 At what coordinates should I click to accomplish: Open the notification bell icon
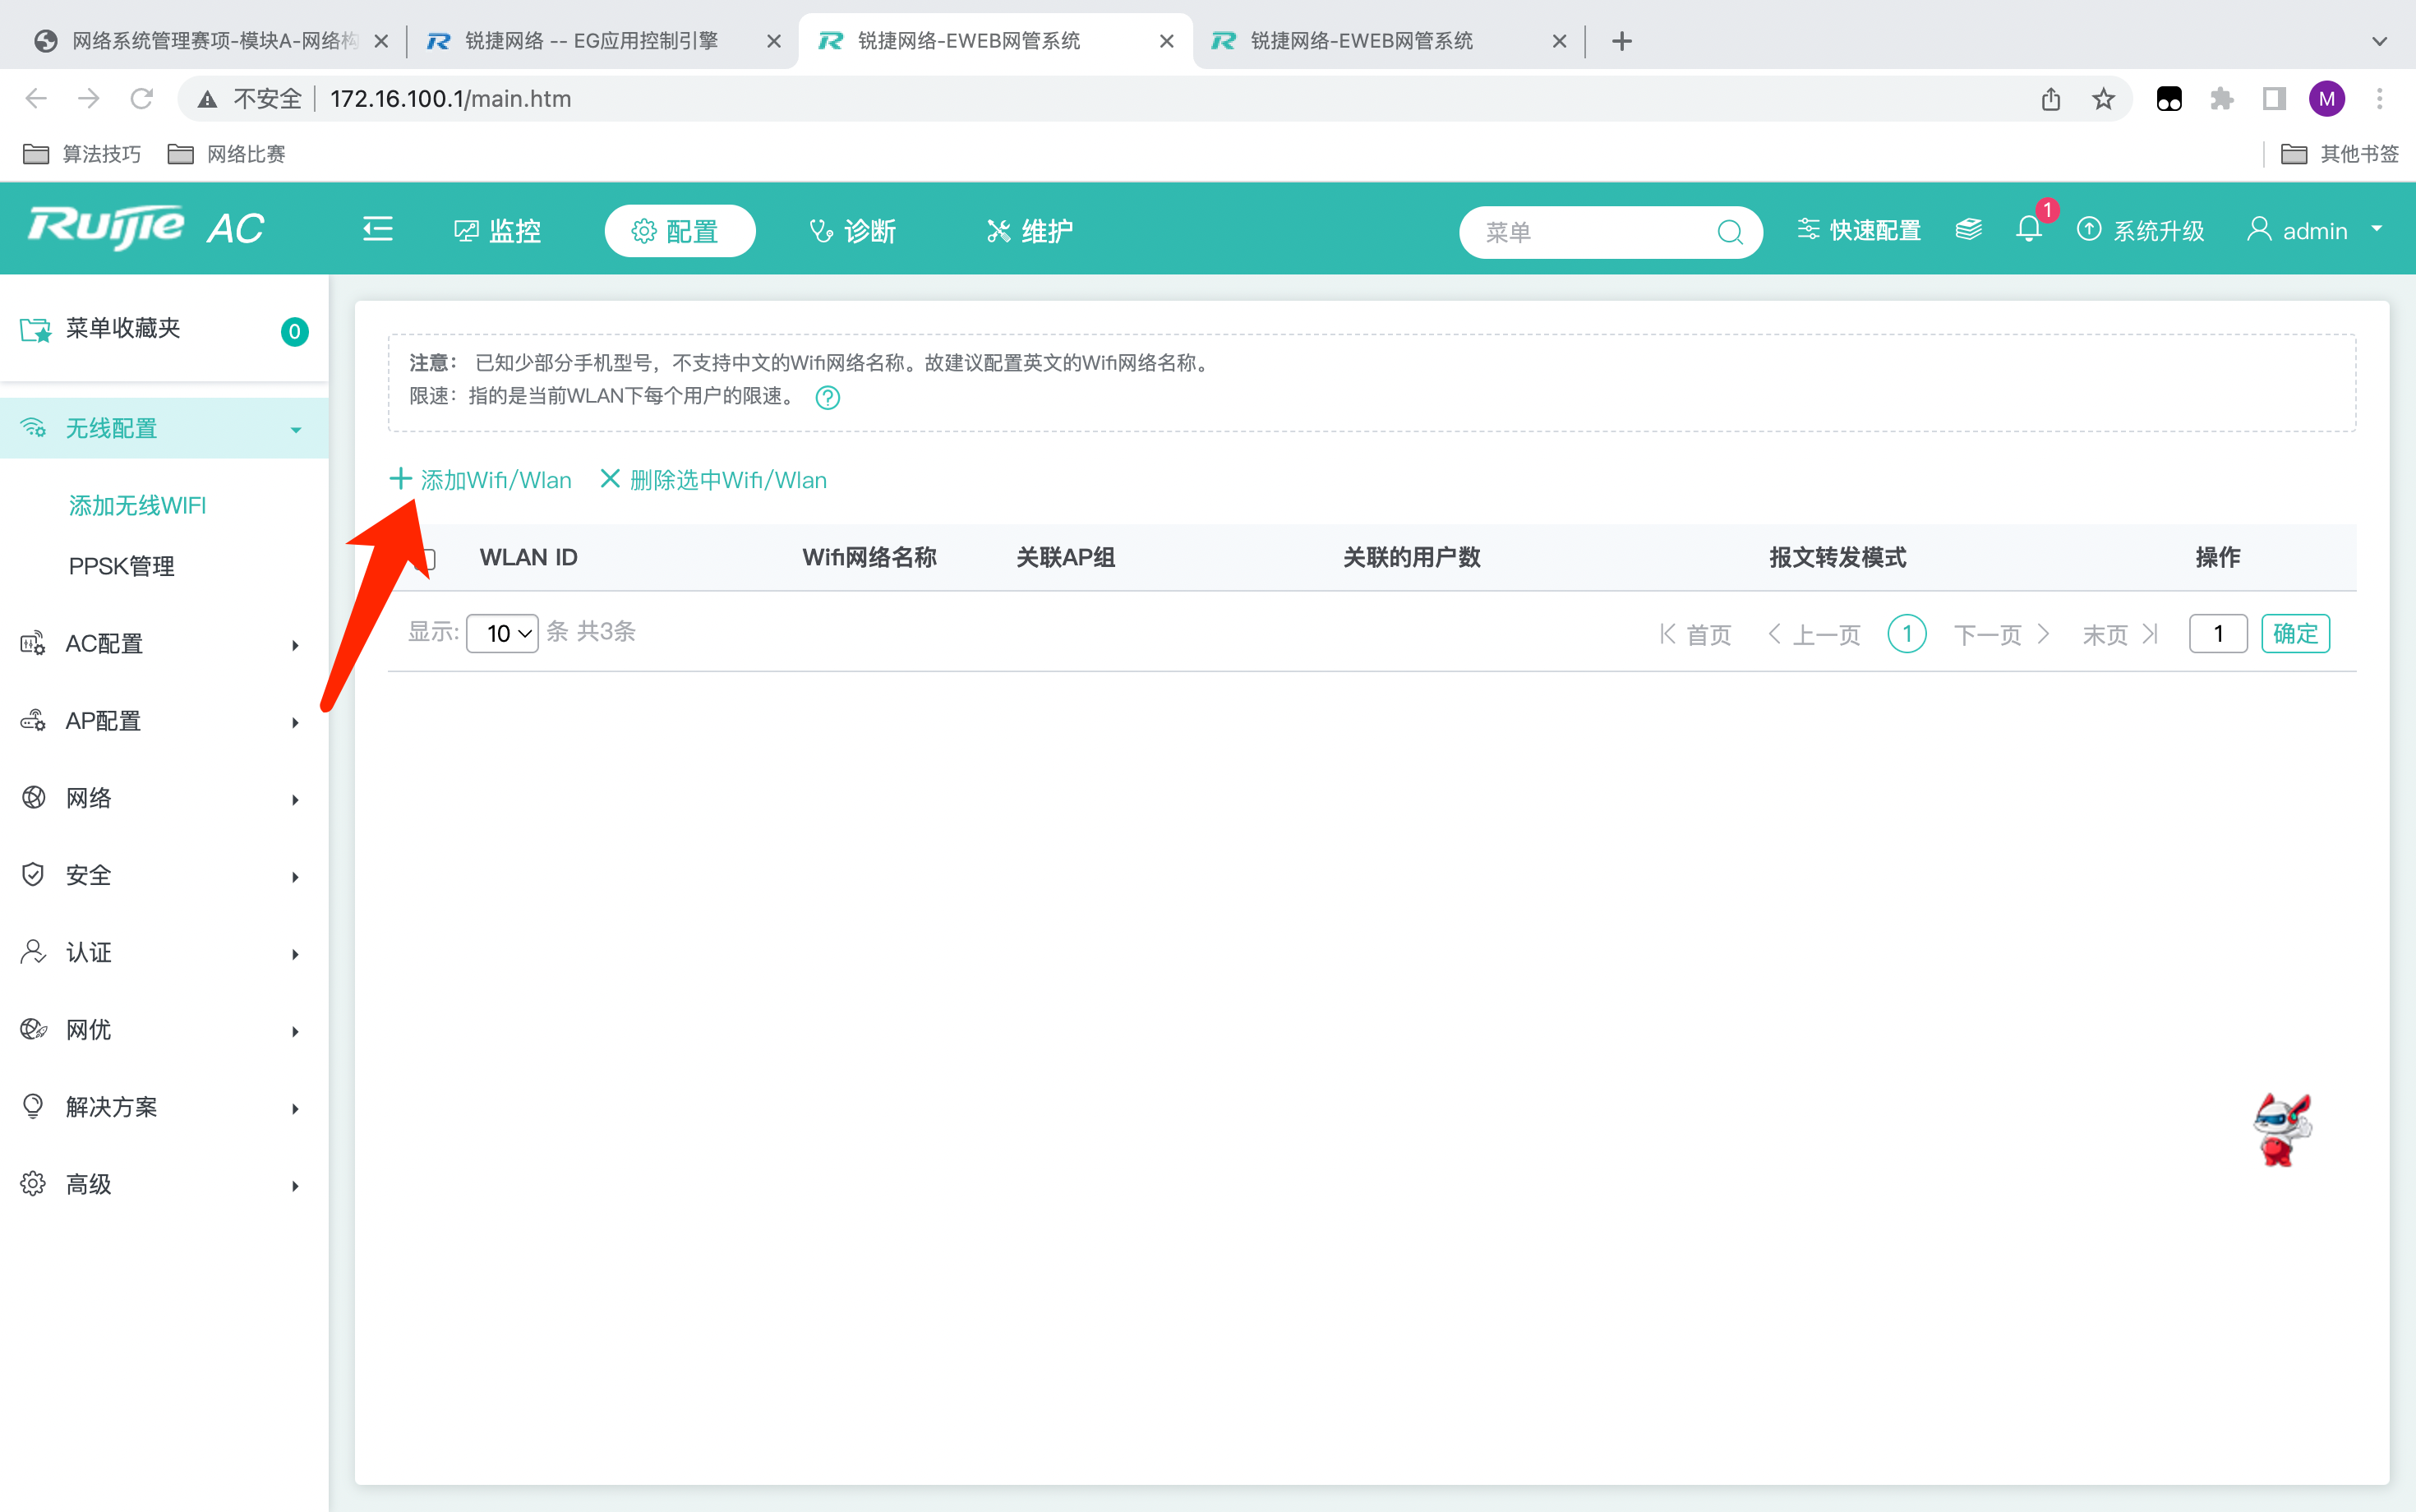tap(2028, 230)
